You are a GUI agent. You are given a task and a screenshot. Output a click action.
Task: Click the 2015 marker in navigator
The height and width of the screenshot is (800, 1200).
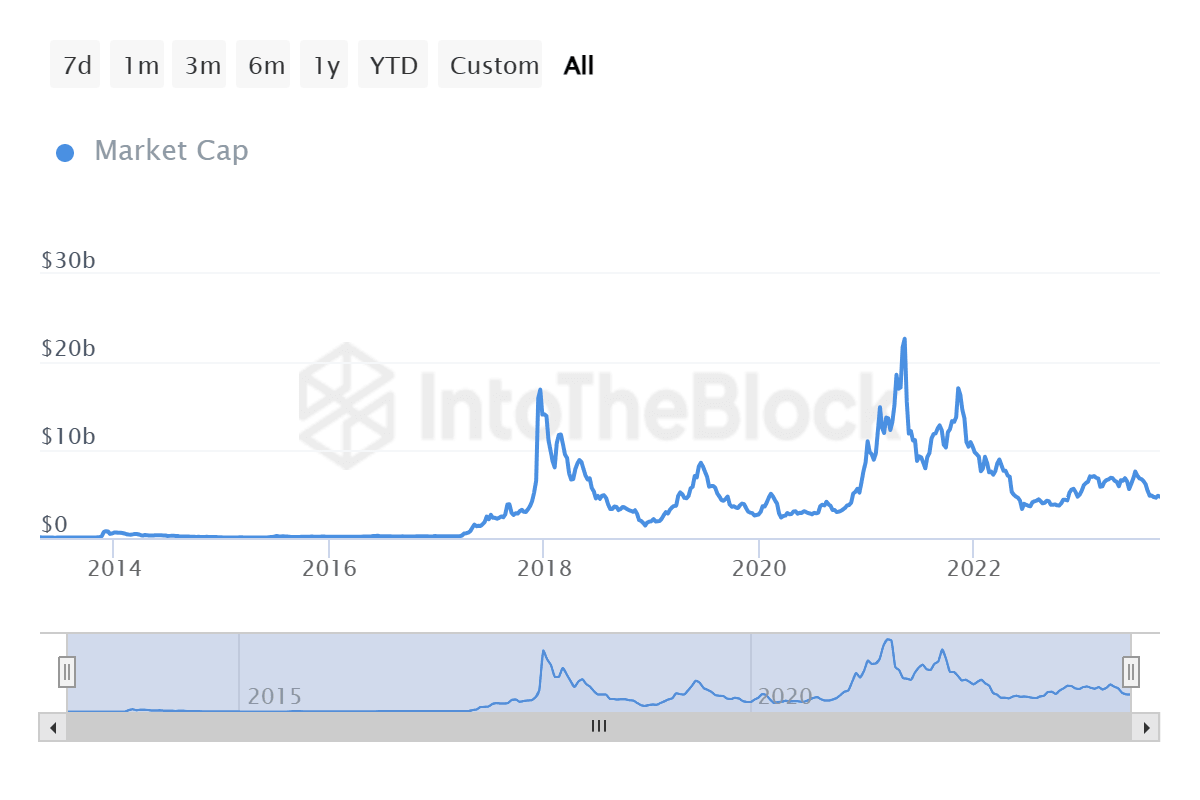click(274, 696)
